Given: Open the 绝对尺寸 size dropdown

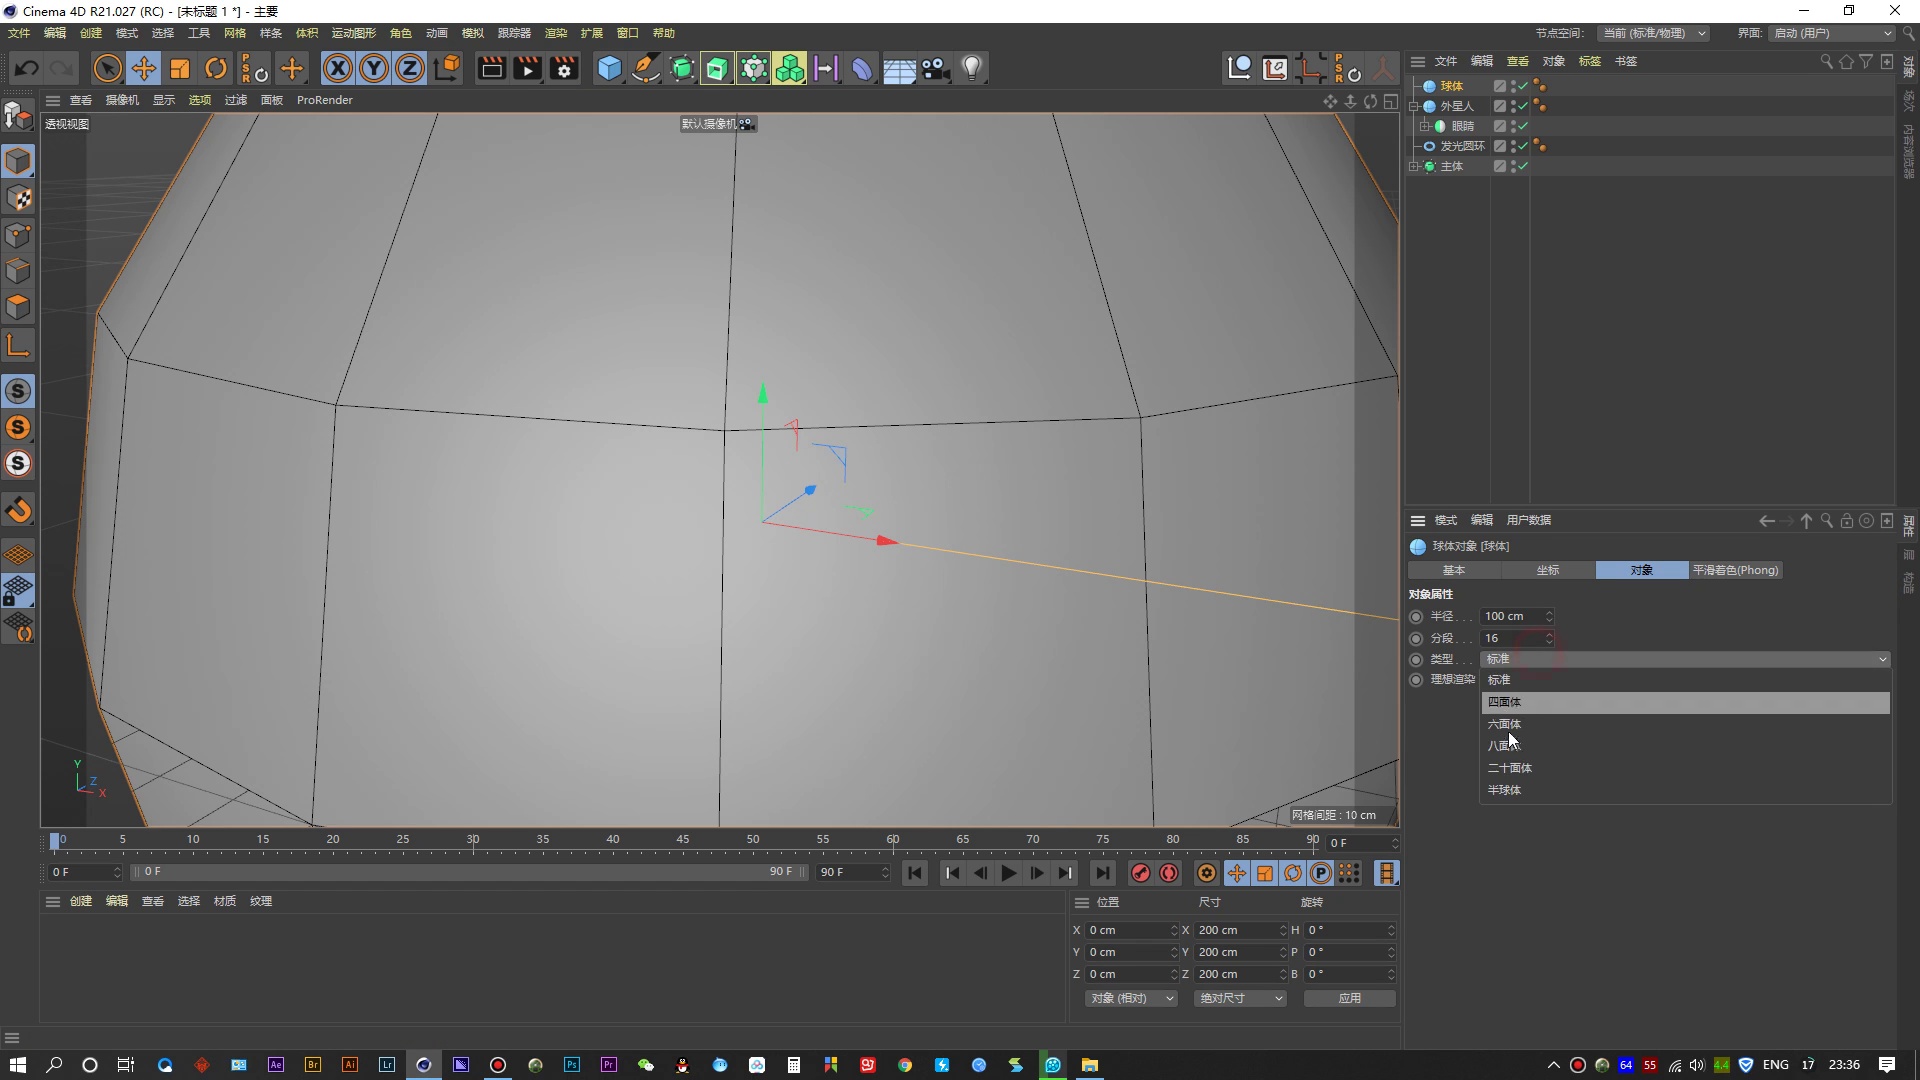Looking at the screenshot, I should (1240, 998).
